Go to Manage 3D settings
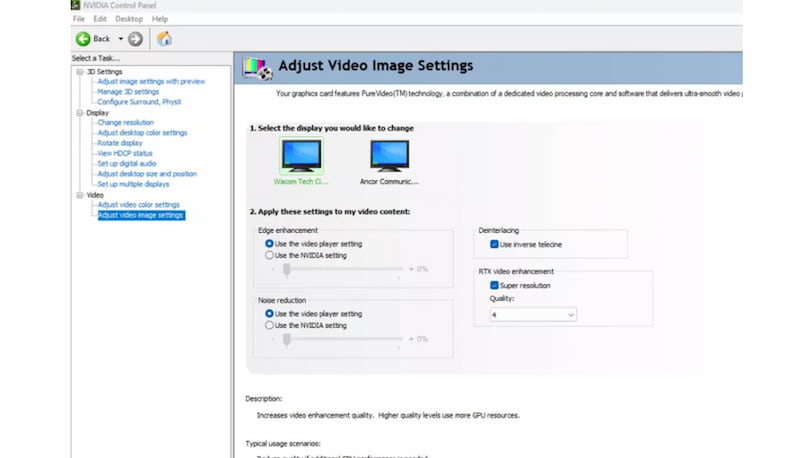Viewport: 800px width, 458px height. [128, 92]
